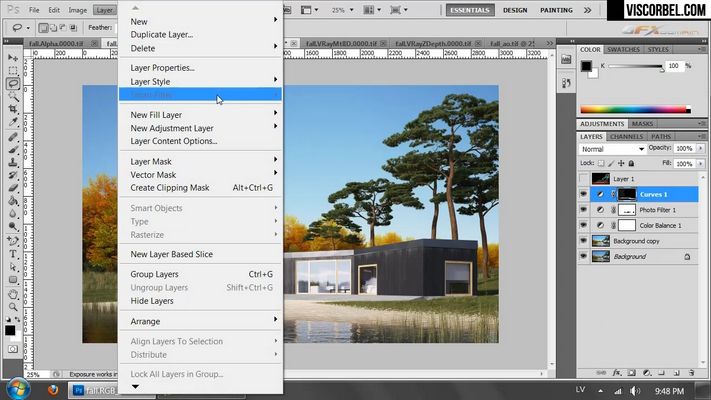Viewport: 711px width, 400px height.
Task: Select the Eyedropper tool
Action: pos(13,122)
